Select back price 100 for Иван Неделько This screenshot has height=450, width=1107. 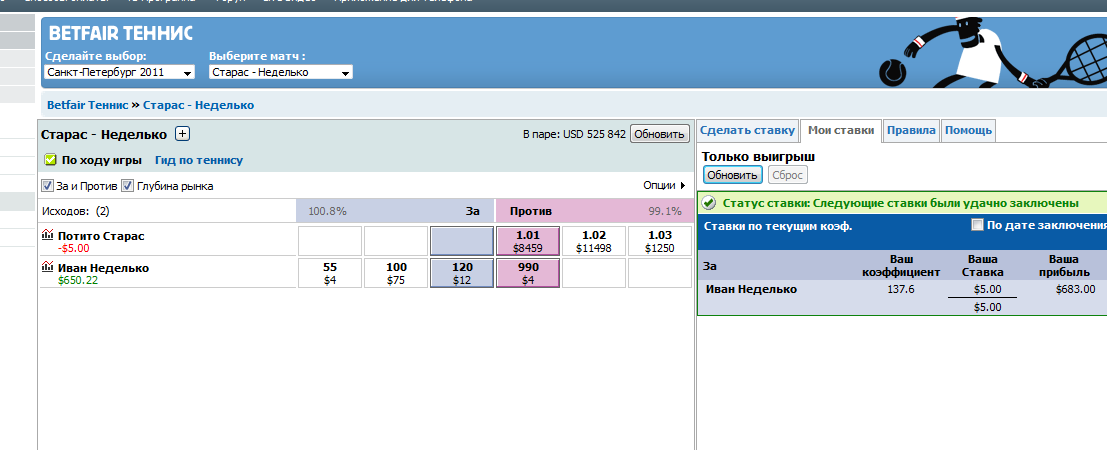click(396, 273)
